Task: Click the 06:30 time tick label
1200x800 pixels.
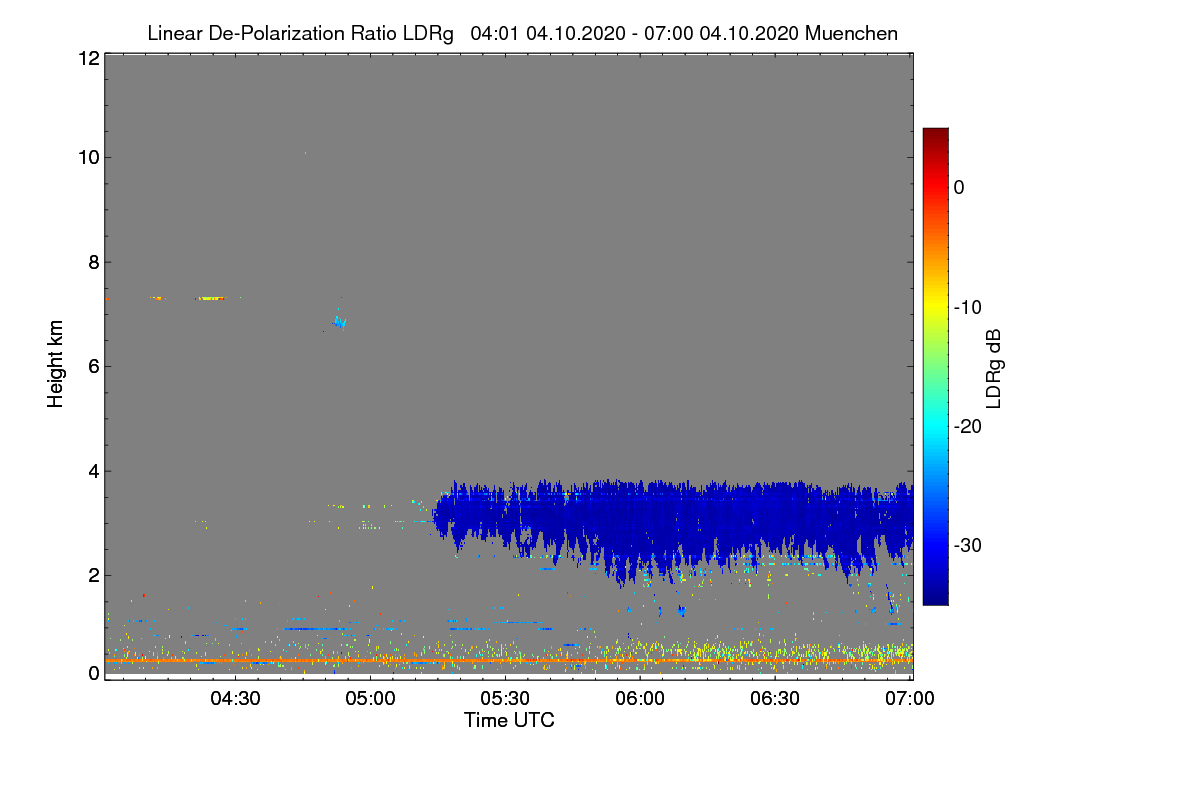Action: point(775,698)
